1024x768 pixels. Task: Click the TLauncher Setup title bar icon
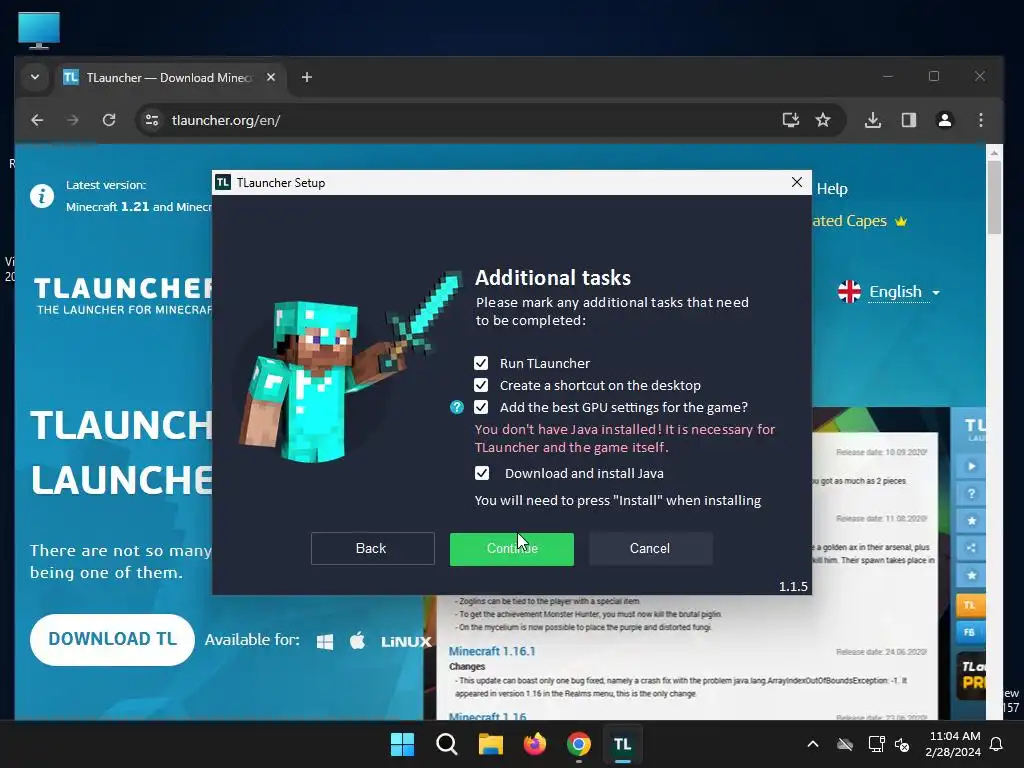pos(223,182)
